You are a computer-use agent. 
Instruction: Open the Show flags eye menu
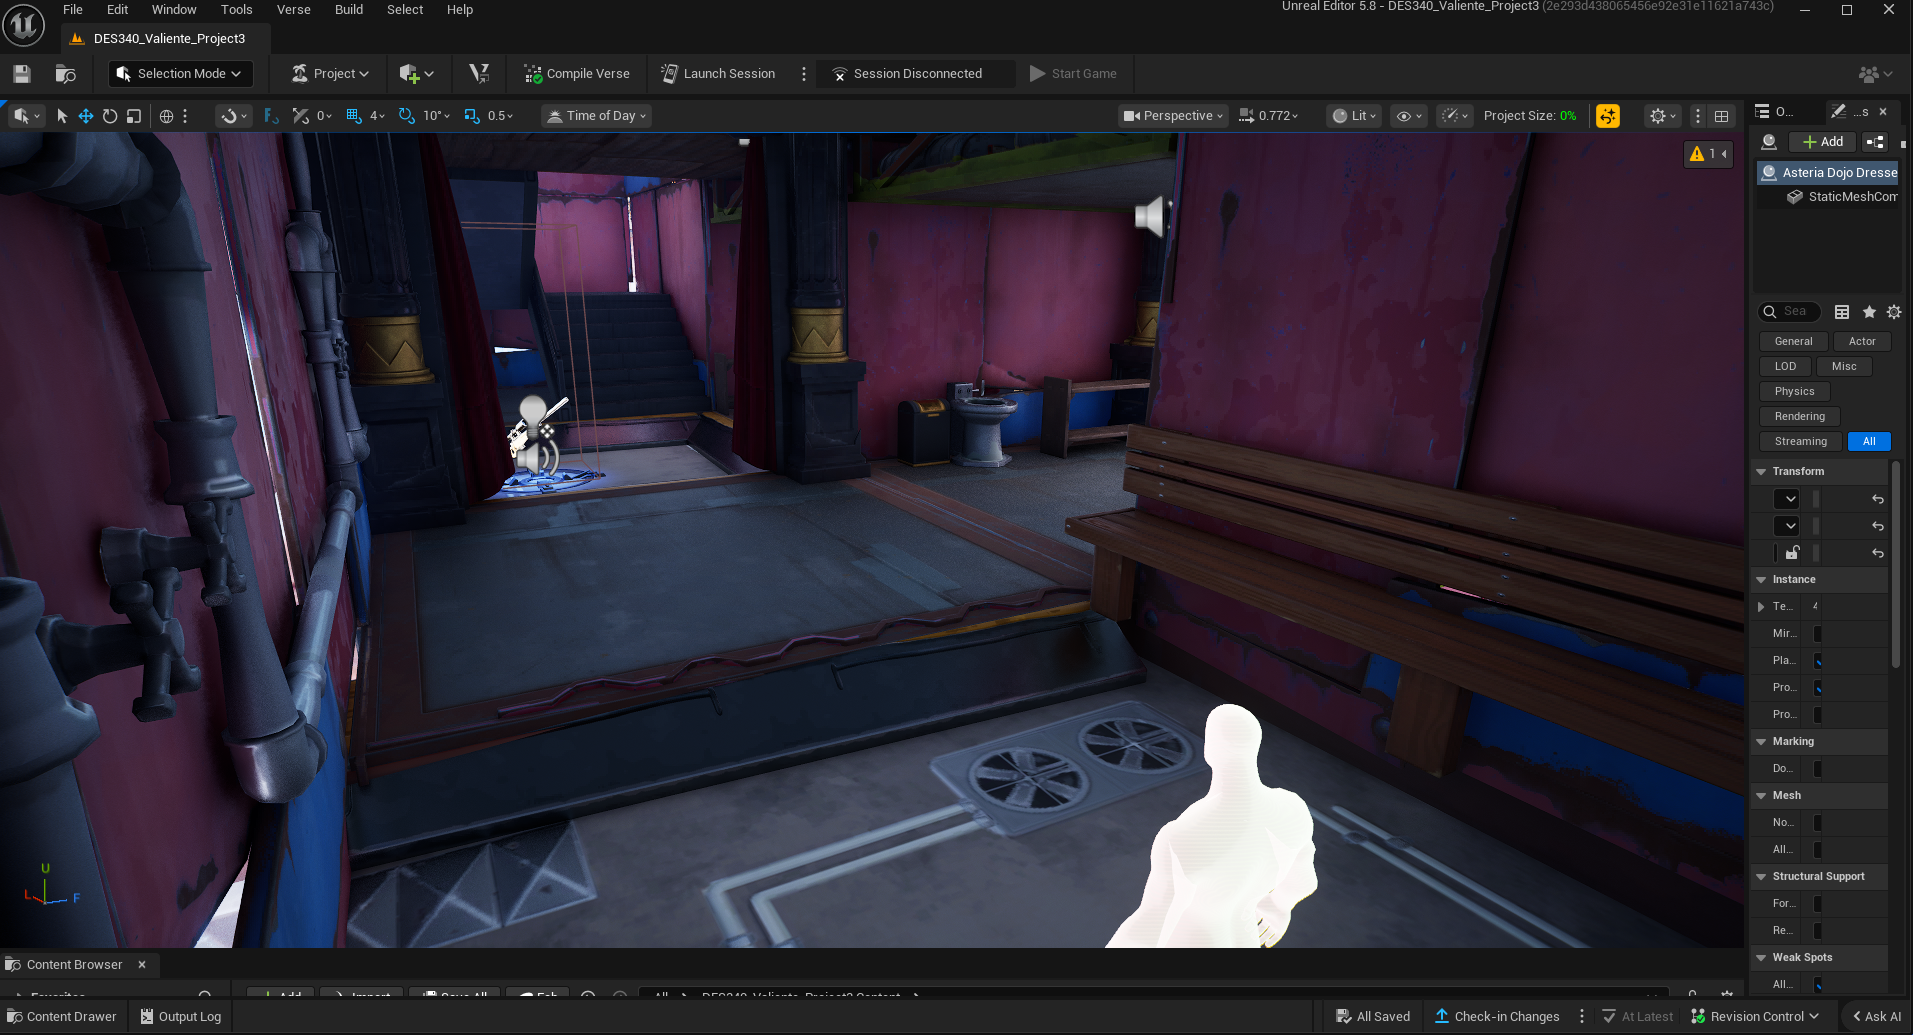click(1408, 116)
